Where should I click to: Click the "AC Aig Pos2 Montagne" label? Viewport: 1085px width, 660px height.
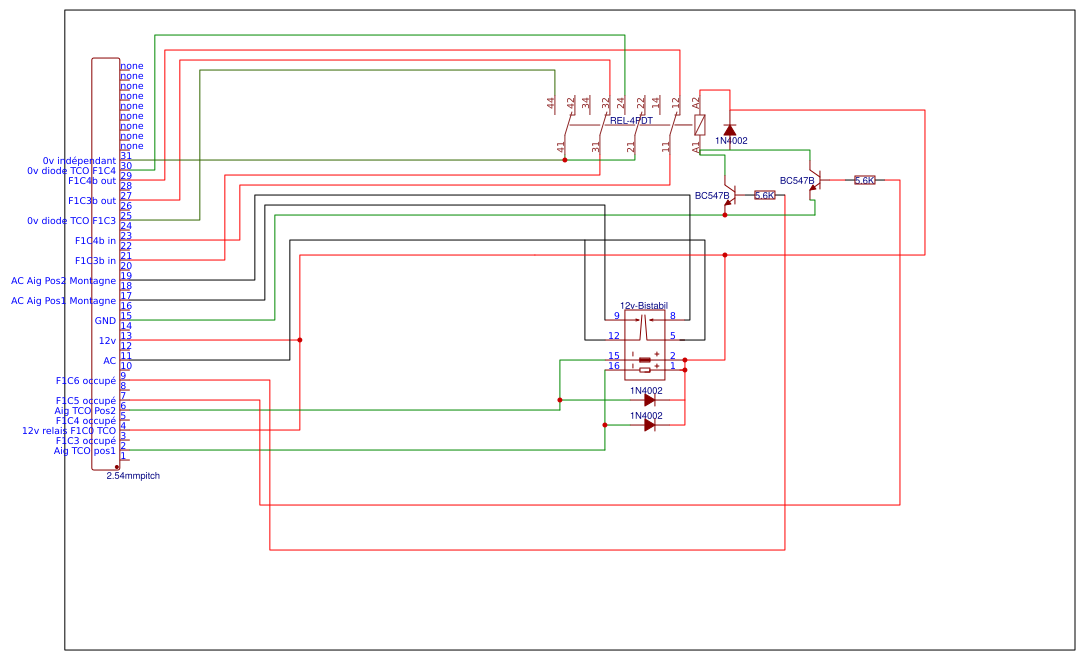[64, 281]
